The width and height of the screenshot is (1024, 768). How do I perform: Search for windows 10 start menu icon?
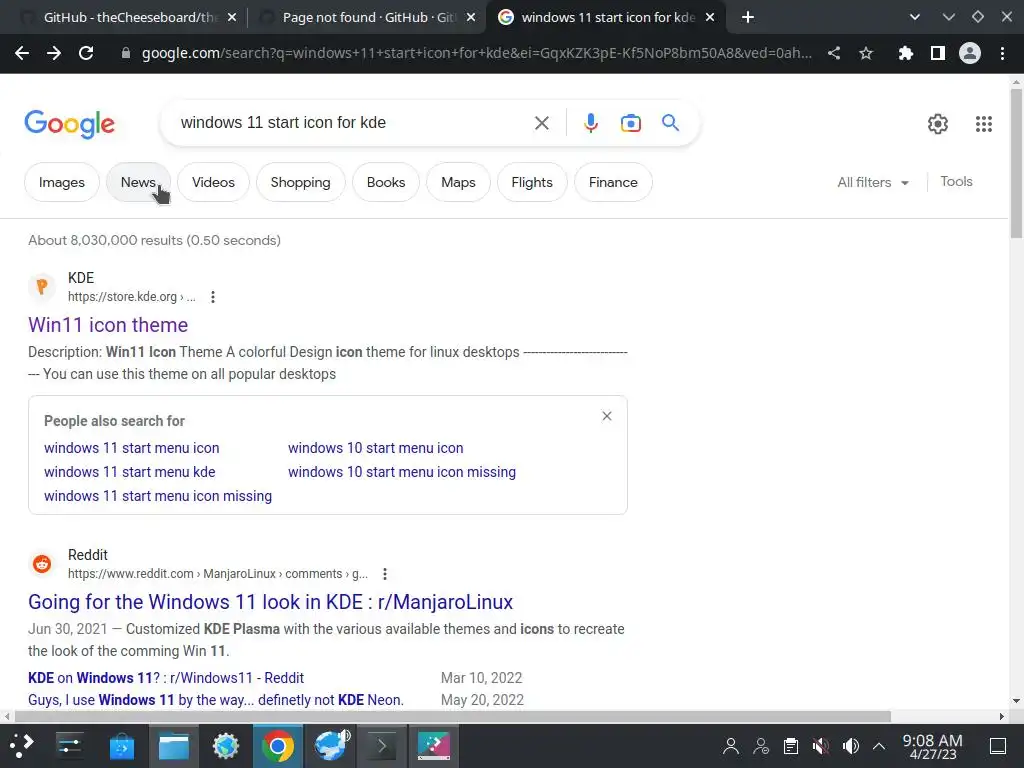click(x=376, y=448)
